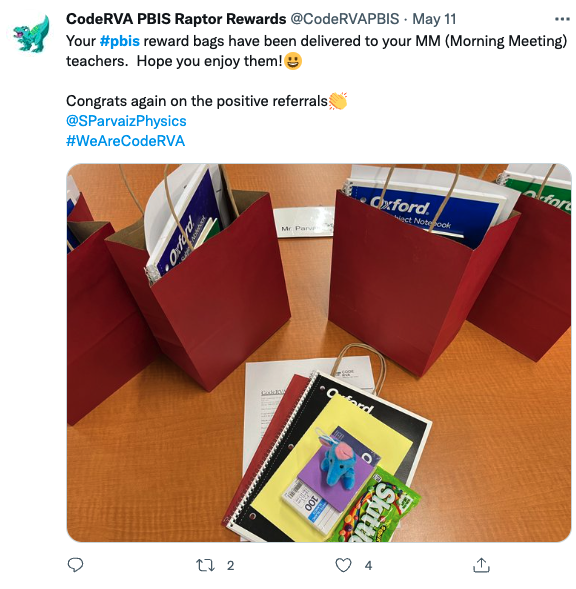Click the smiley face emoji
Viewport: 576px width, 589px height.
point(293,61)
